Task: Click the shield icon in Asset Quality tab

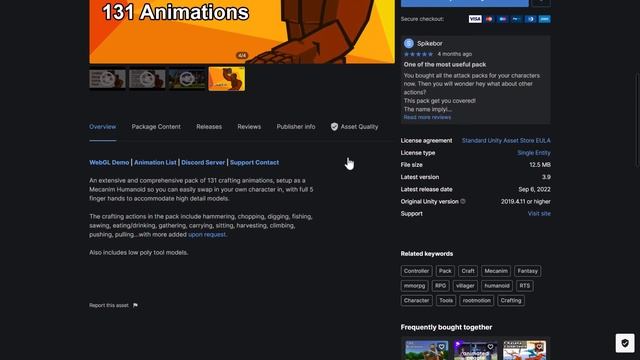Action: point(334,127)
